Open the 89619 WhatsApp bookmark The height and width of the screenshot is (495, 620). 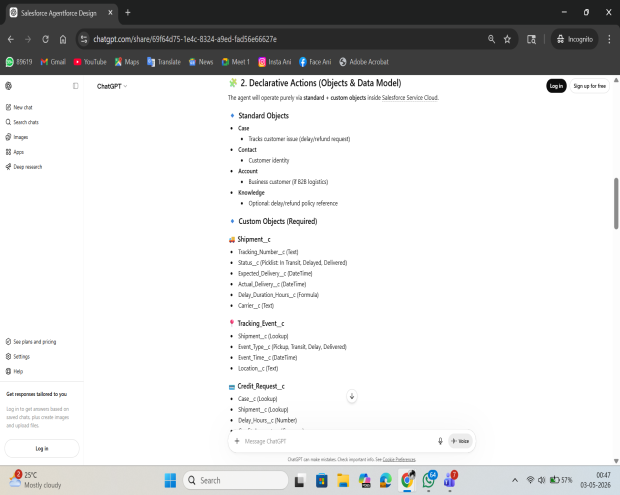[19, 62]
